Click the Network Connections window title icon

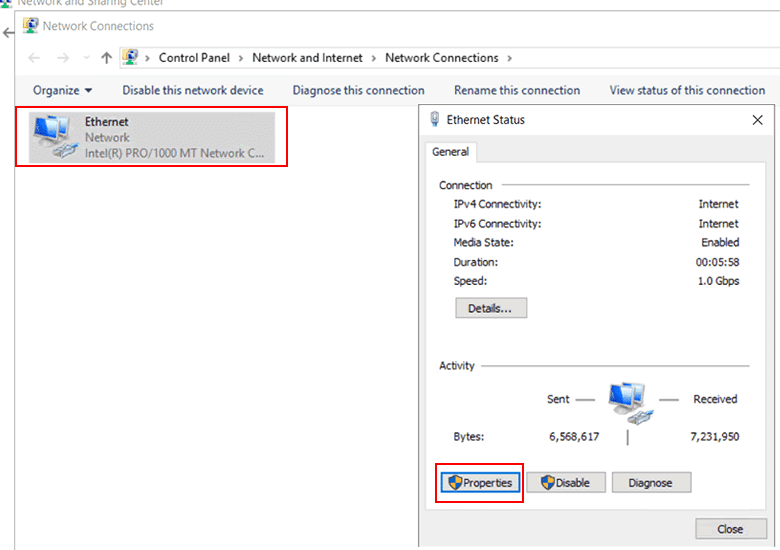pos(31,25)
